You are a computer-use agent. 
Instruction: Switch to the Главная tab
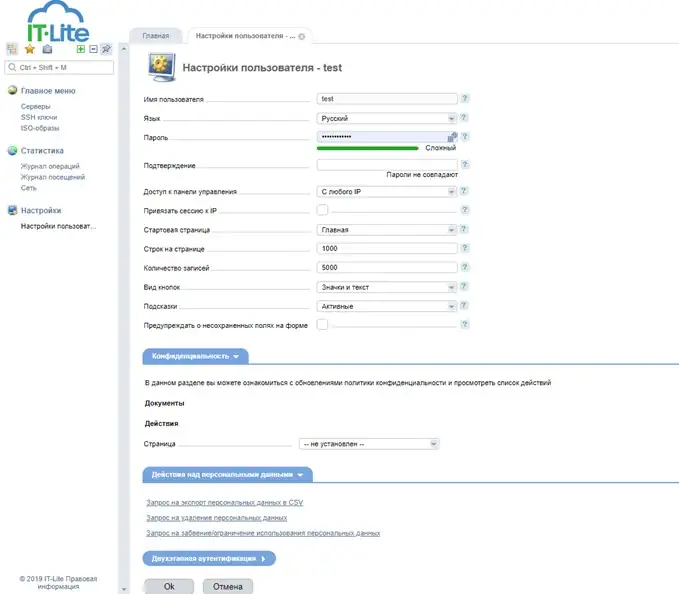[x=155, y=36]
